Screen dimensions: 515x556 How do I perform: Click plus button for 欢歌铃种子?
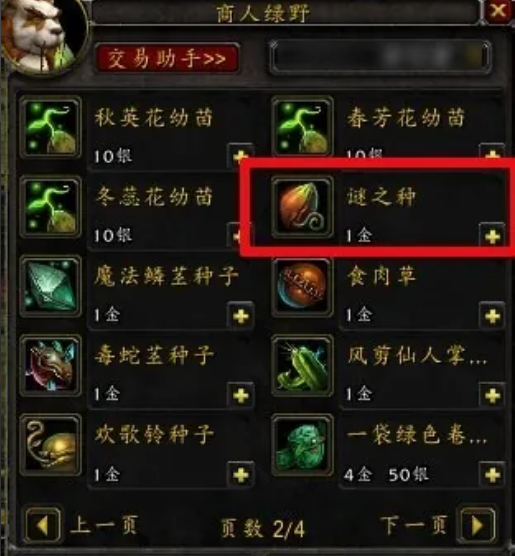(x=240, y=474)
